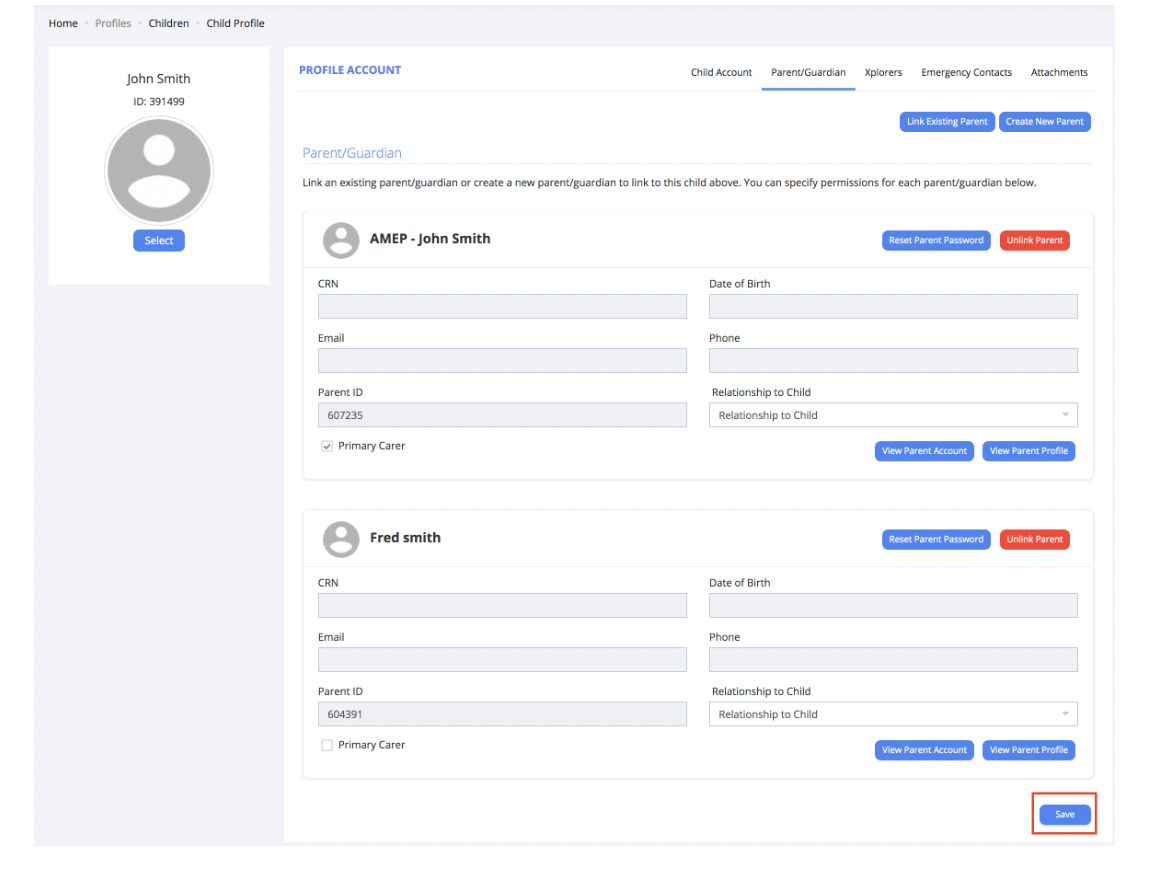This screenshot has height=870, width=1152.
Task: Switch to the Child Account tab
Action: coord(721,72)
